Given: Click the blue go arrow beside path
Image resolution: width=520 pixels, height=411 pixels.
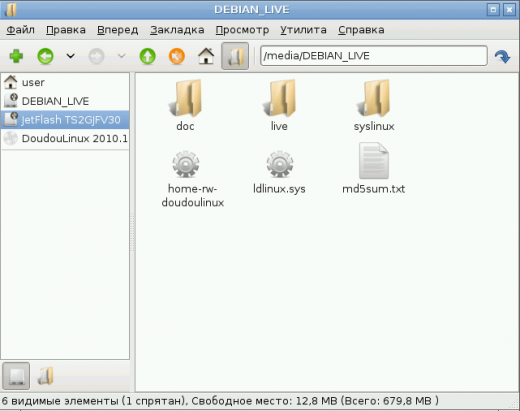Looking at the screenshot, I should point(502,56).
